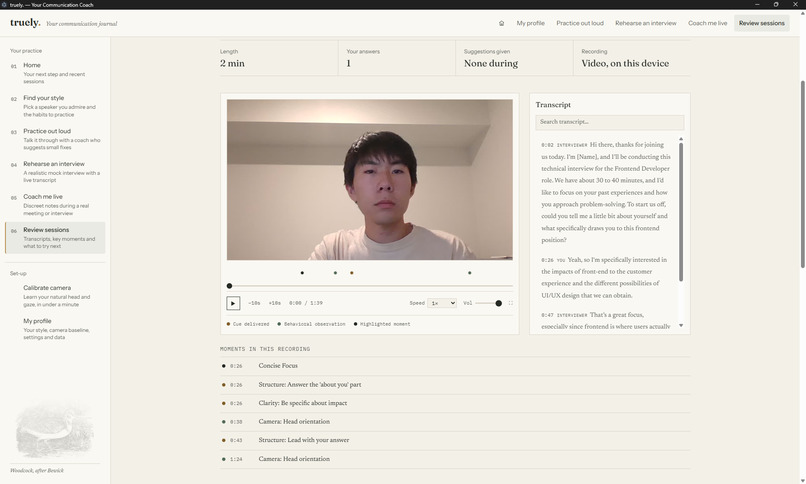Screen dimensions: 806x484
Task: Open 'Camera: Head orientation' moment at 0:38
Action: click(455, 421)
